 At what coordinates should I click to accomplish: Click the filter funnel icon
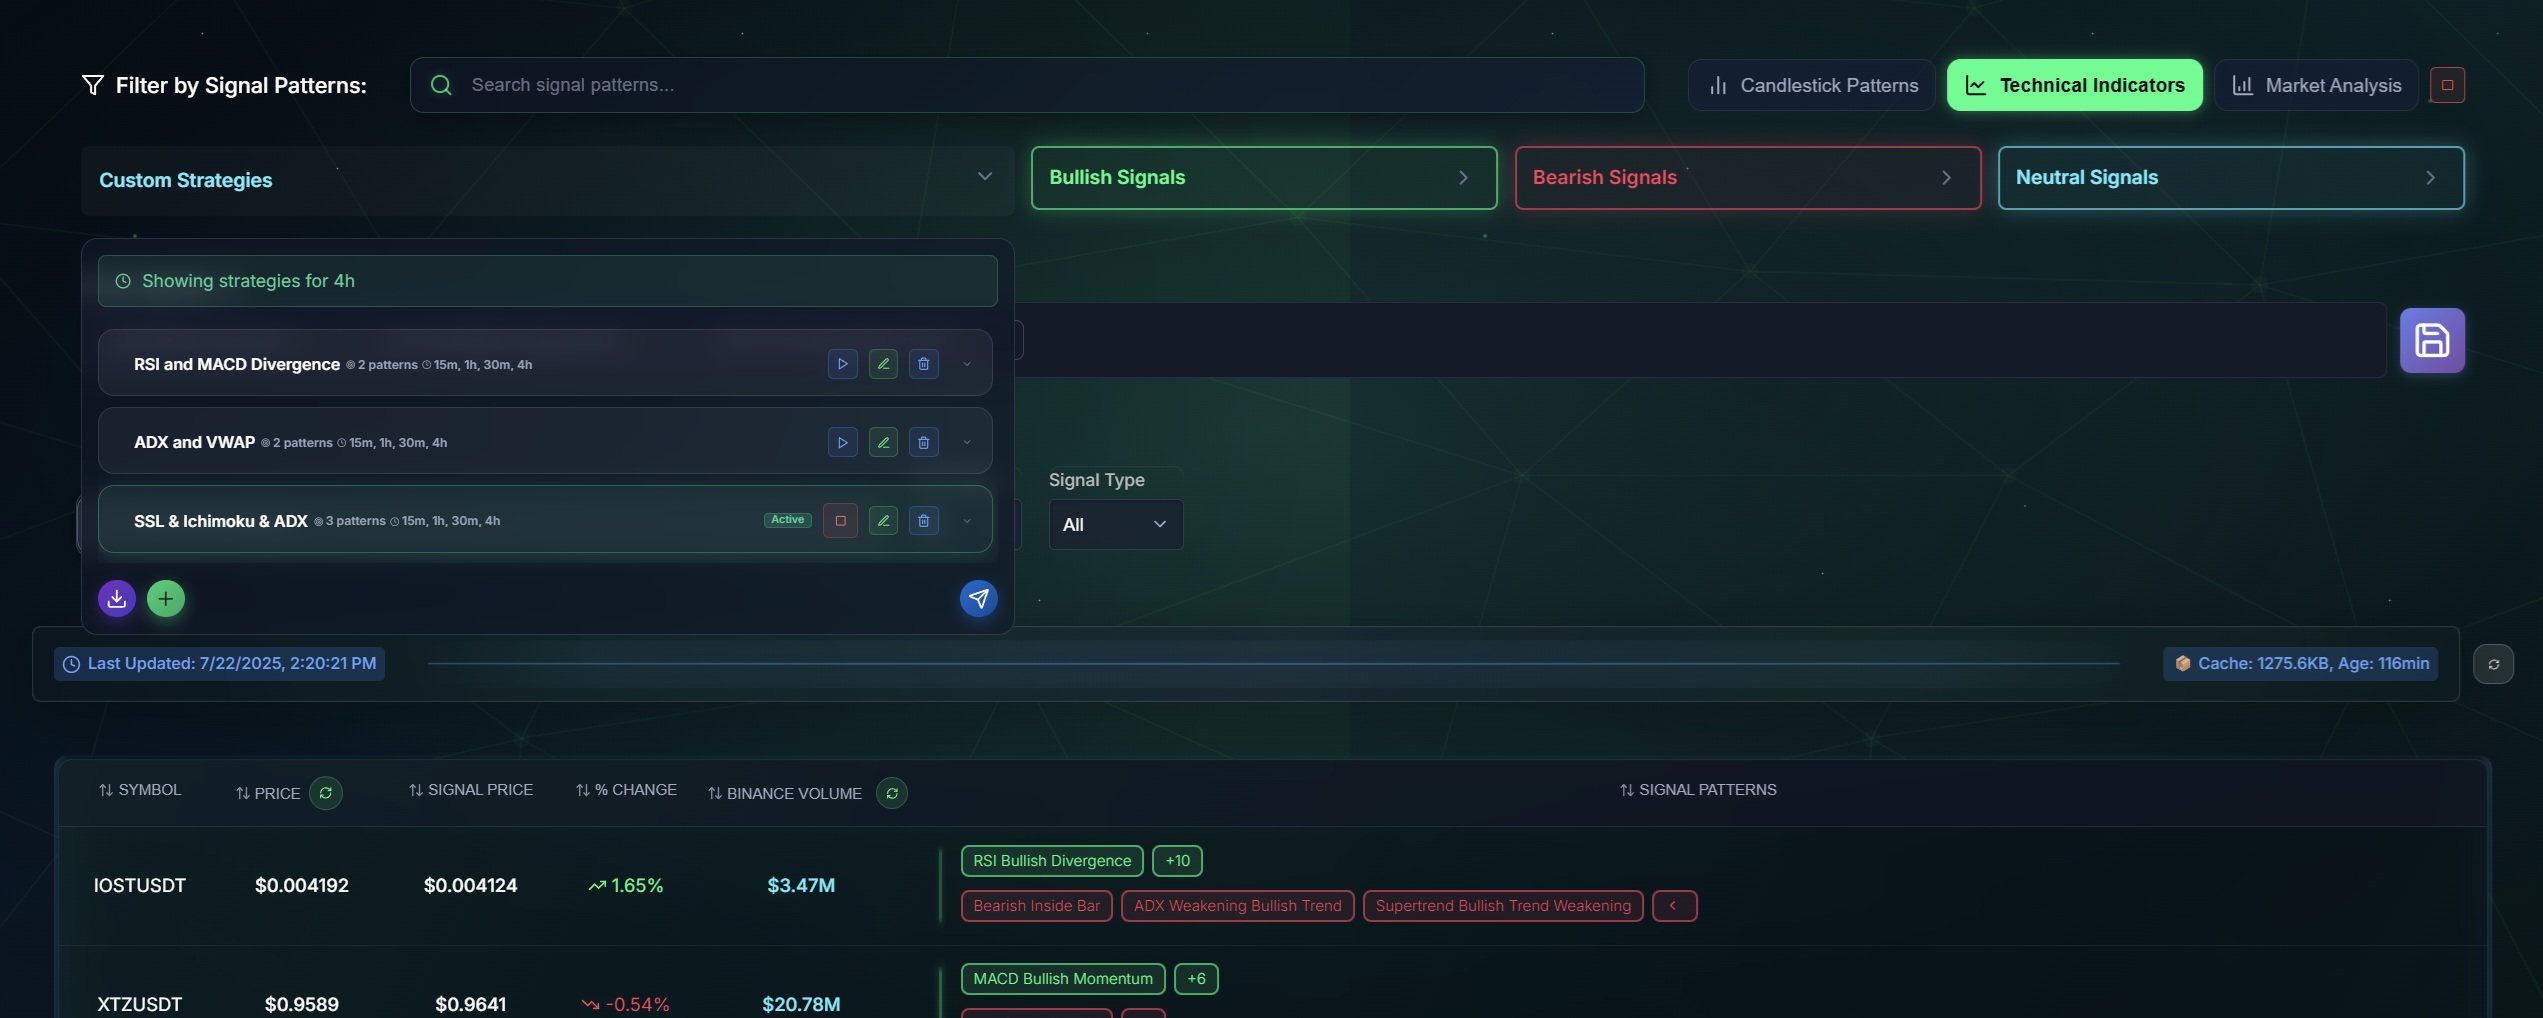pyautogui.click(x=93, y=85)
